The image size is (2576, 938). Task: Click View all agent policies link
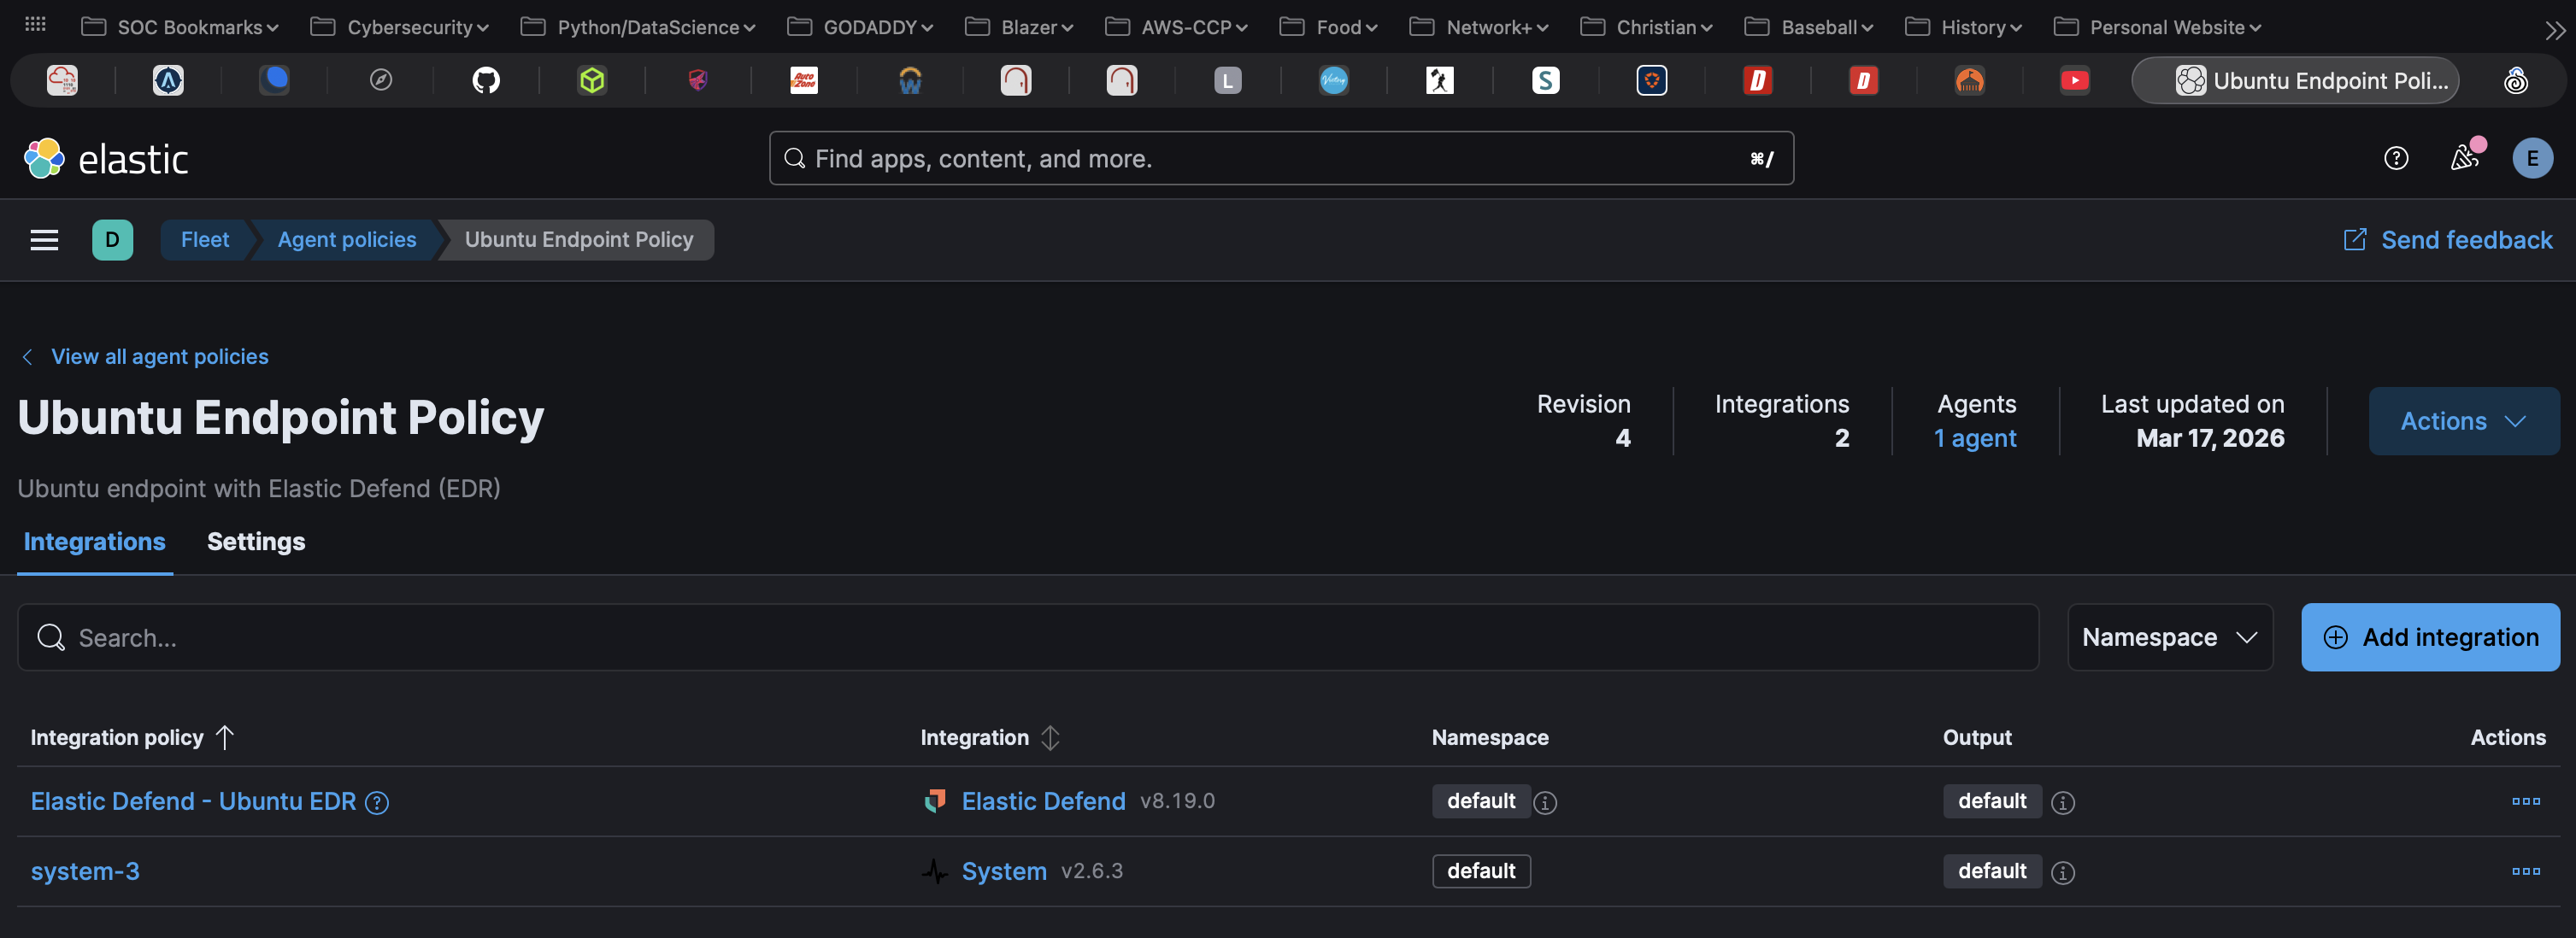(146, 356)
